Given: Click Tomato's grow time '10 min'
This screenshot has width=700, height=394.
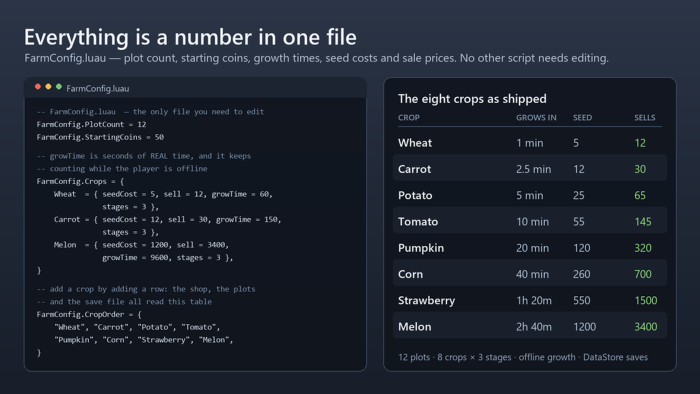Looking at the screenshot, I should (532, 222).
